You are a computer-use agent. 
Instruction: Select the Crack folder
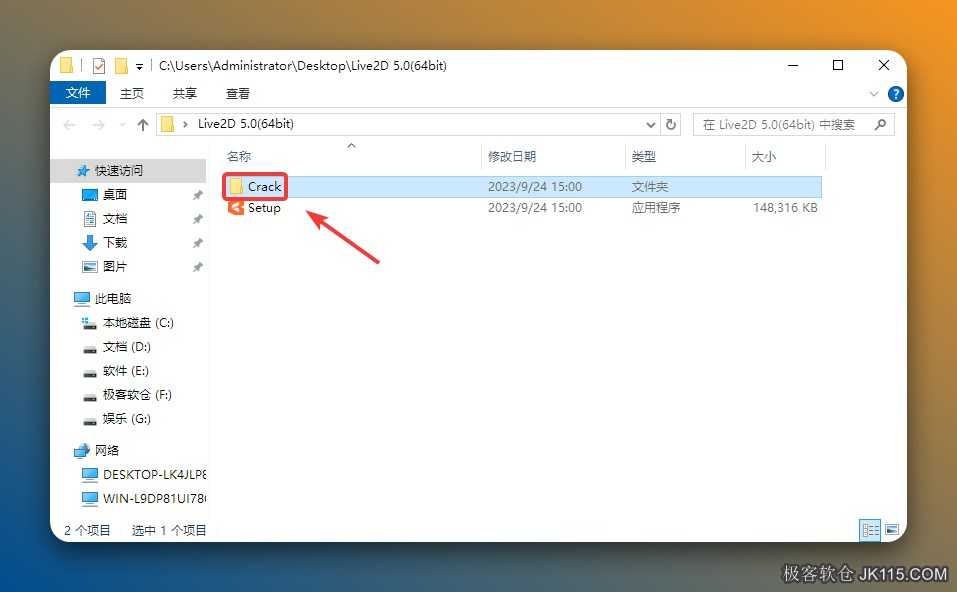click(264, 187)
